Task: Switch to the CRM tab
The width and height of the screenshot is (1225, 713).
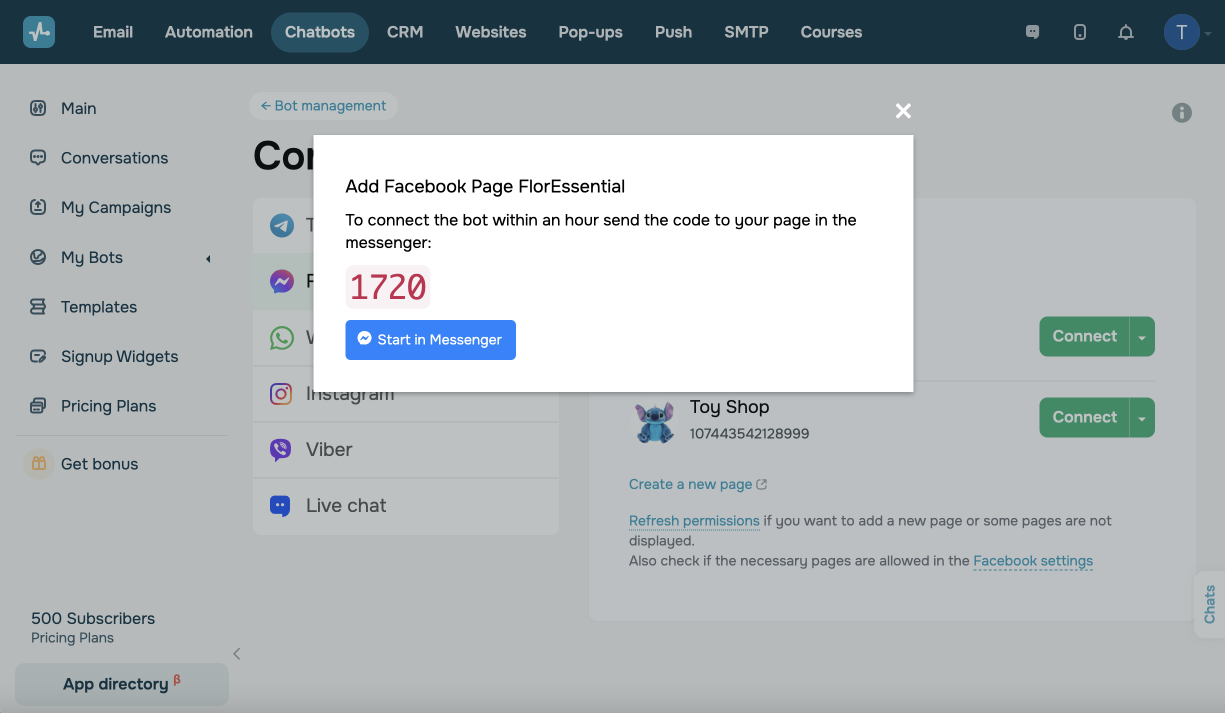Action: pyautogui.click(x=405, y=32)
